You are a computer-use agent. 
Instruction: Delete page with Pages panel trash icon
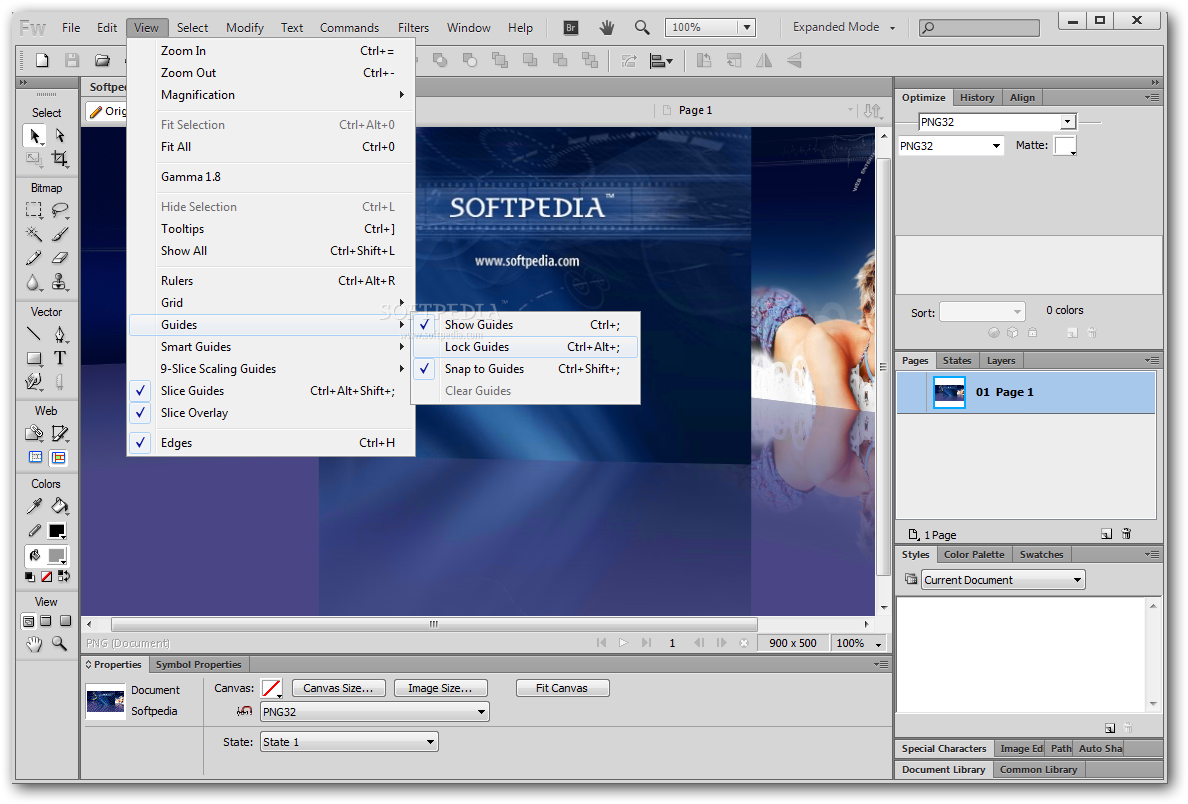(1127, 534)
